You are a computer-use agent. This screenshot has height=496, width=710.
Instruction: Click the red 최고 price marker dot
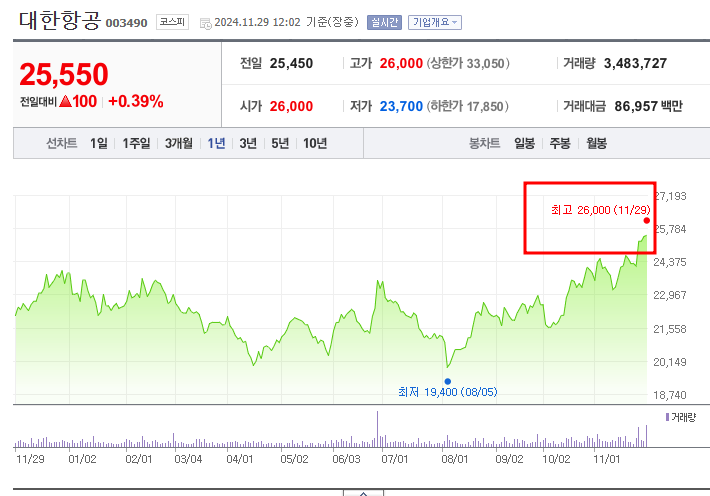coord(647,221)
